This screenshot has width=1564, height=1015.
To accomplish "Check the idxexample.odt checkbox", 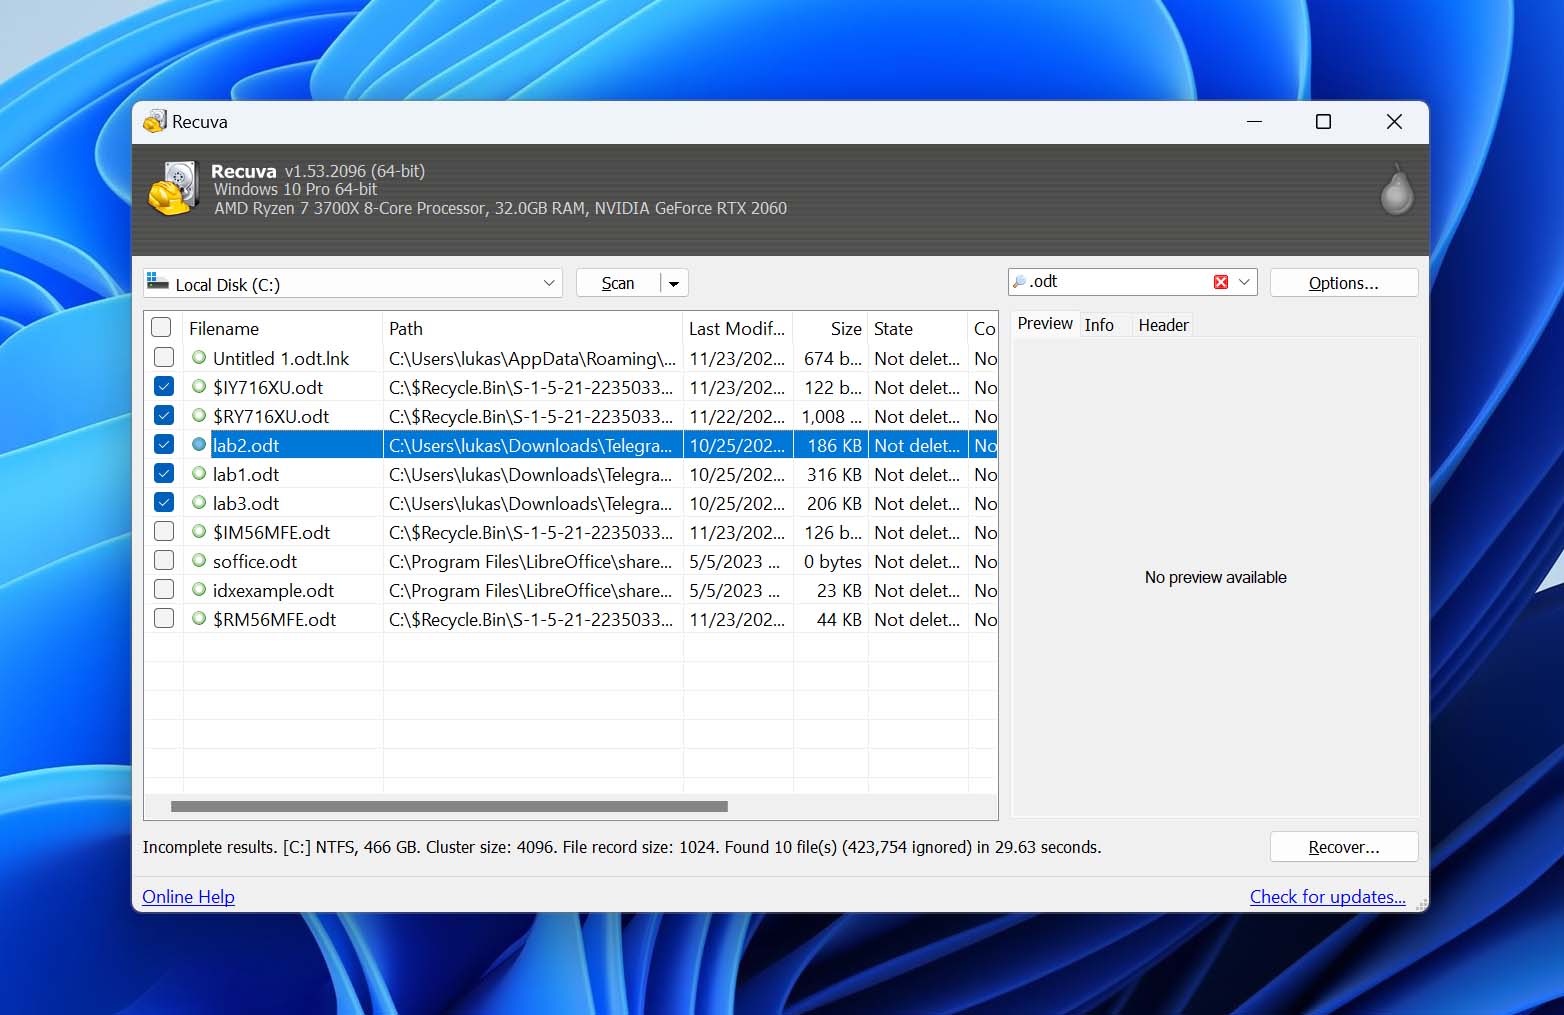I will (164, 589).
